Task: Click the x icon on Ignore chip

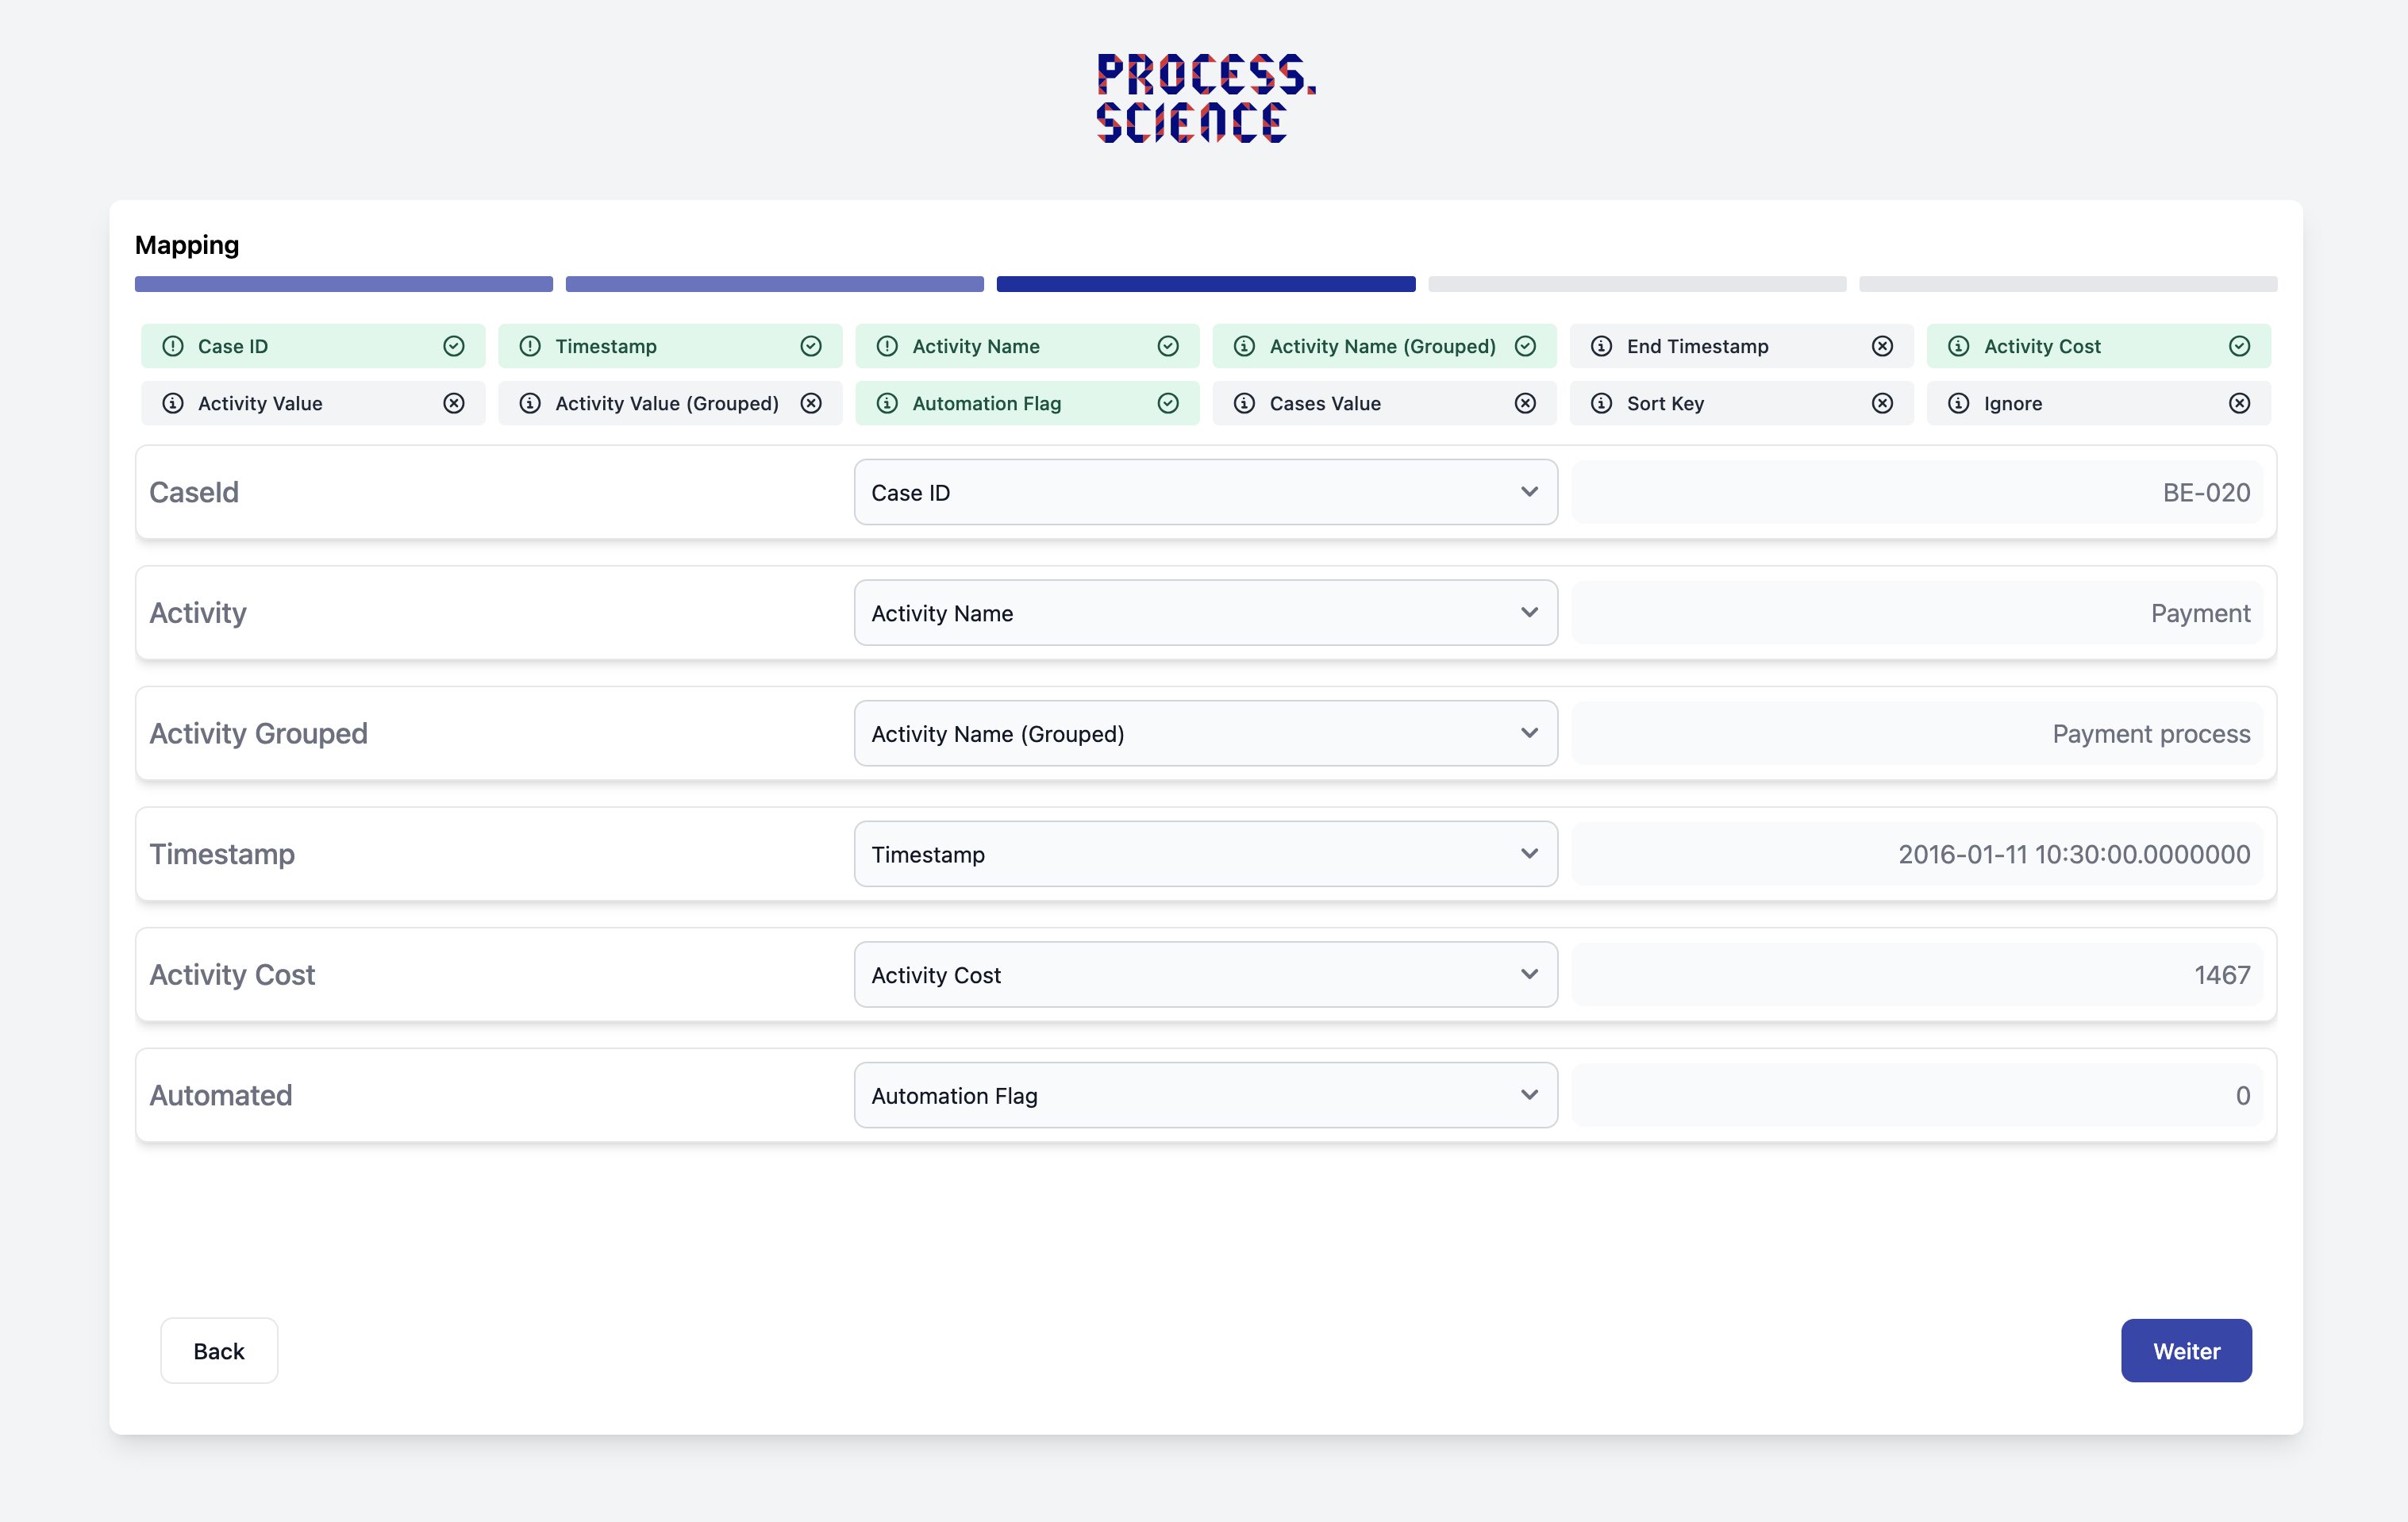Action: click(x=2239, y=403)
